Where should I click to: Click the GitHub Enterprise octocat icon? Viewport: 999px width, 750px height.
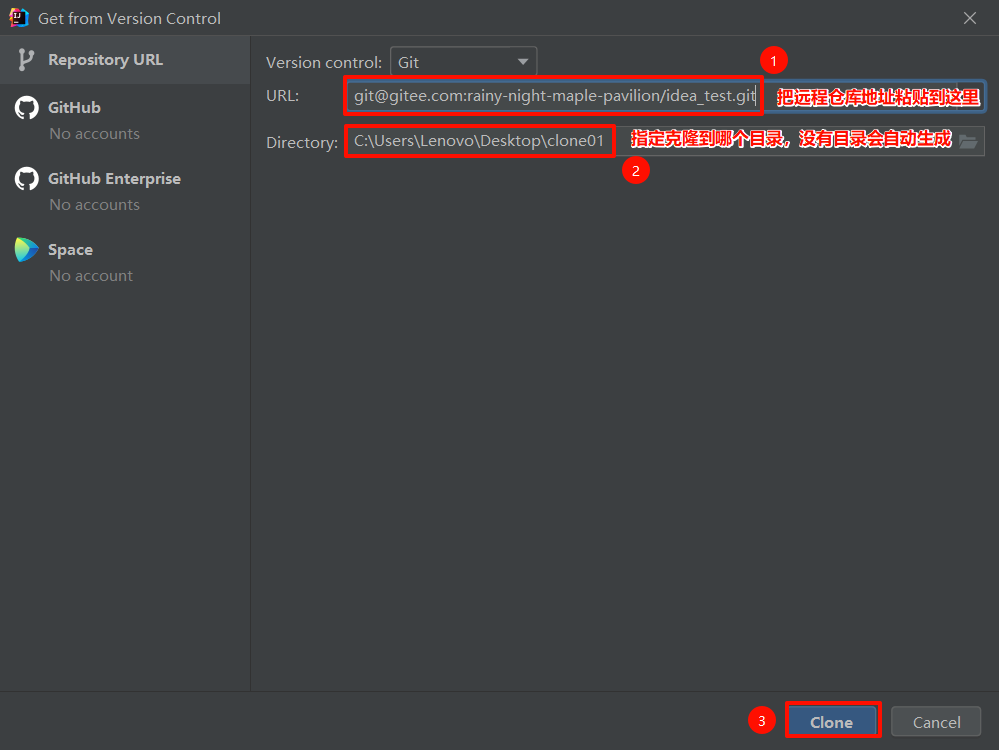(x=27, y=179)
